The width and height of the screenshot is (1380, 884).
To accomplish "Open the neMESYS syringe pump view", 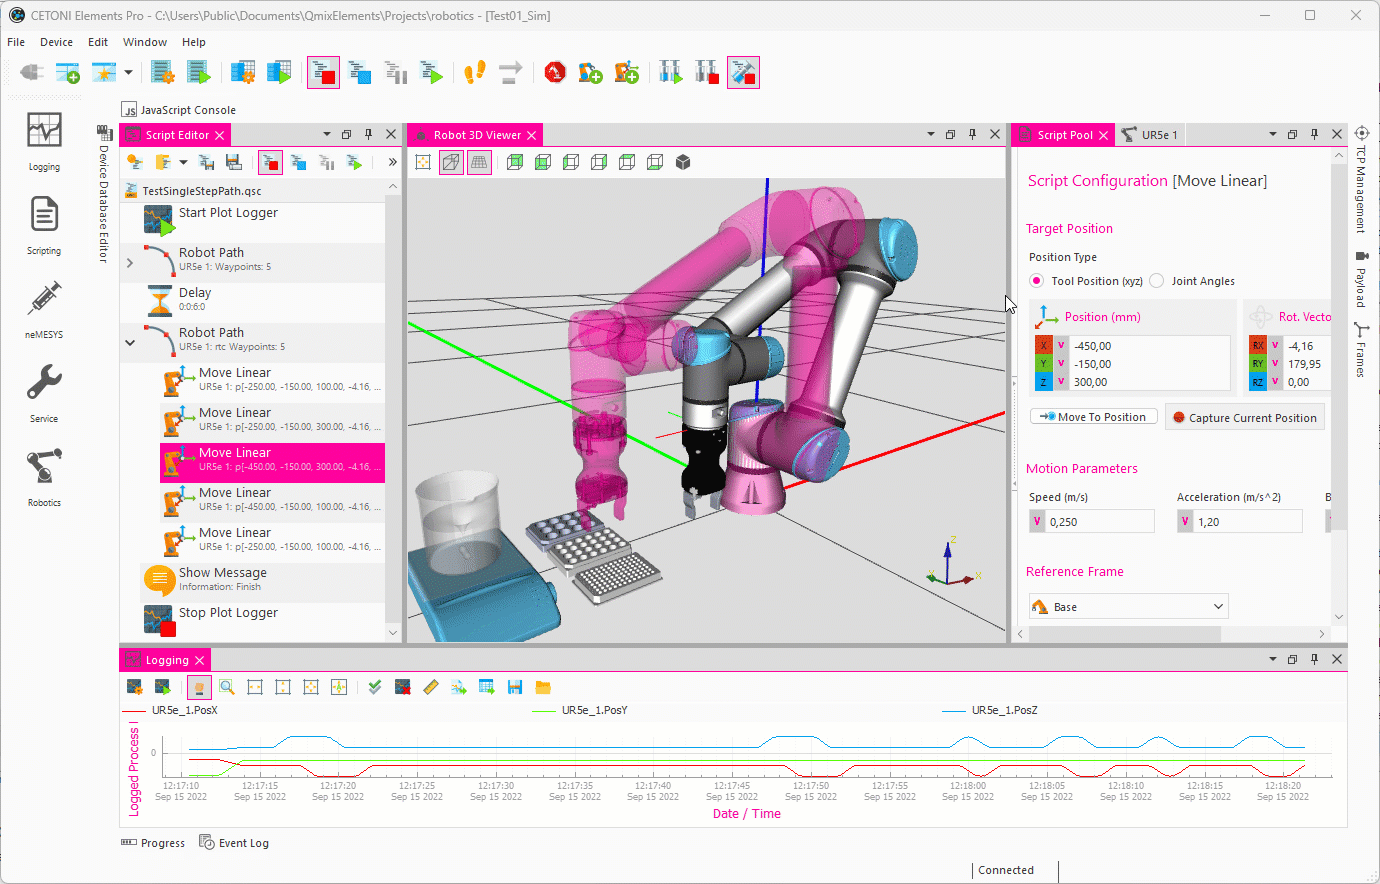I will pos(44,308).
